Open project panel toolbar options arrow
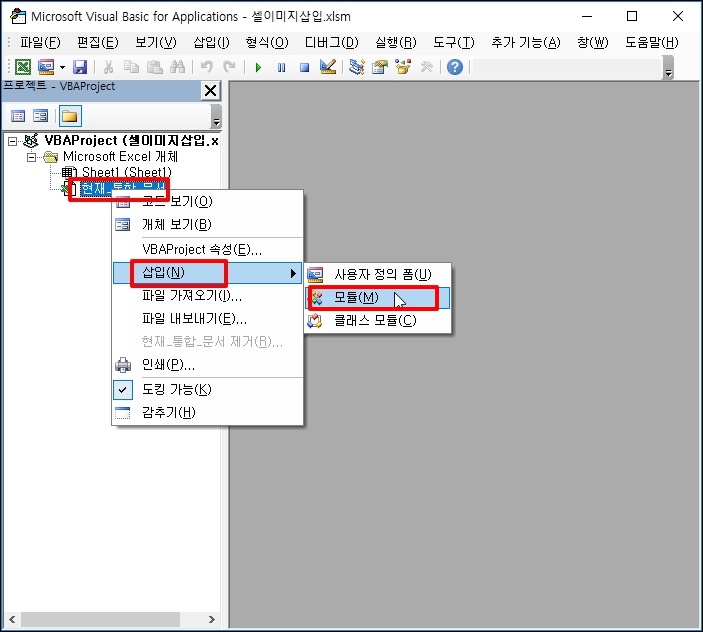Screen dimensions: 703x632 point(217,117)
